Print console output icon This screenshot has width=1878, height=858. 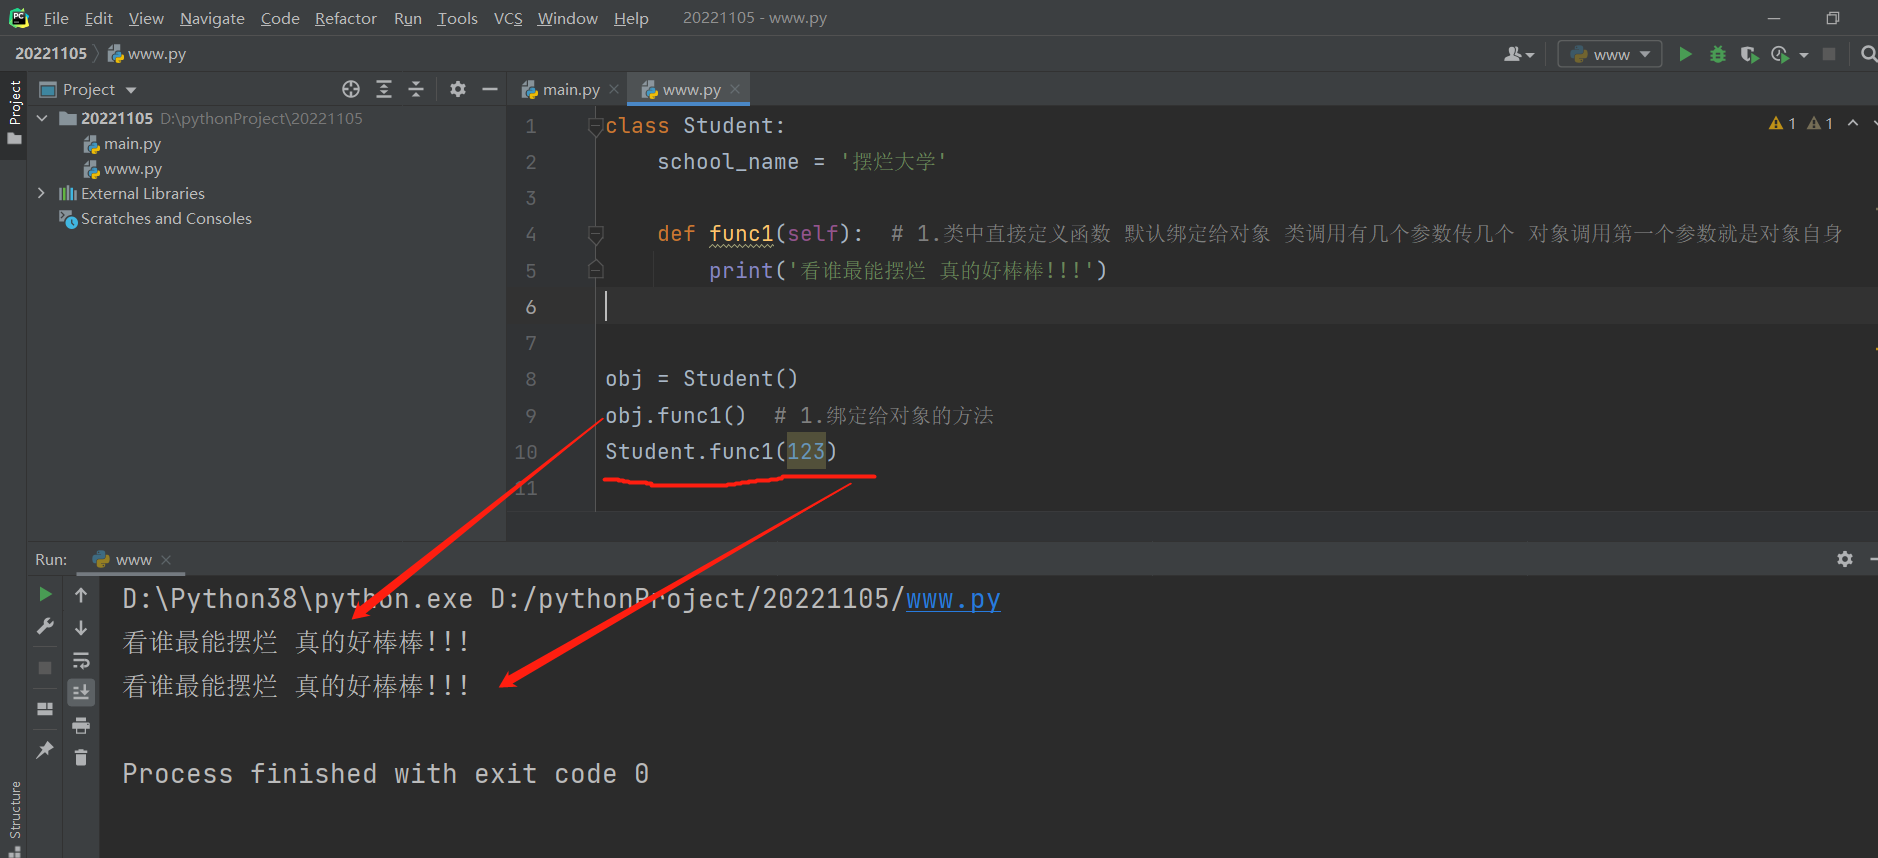[x=81, y=725]
